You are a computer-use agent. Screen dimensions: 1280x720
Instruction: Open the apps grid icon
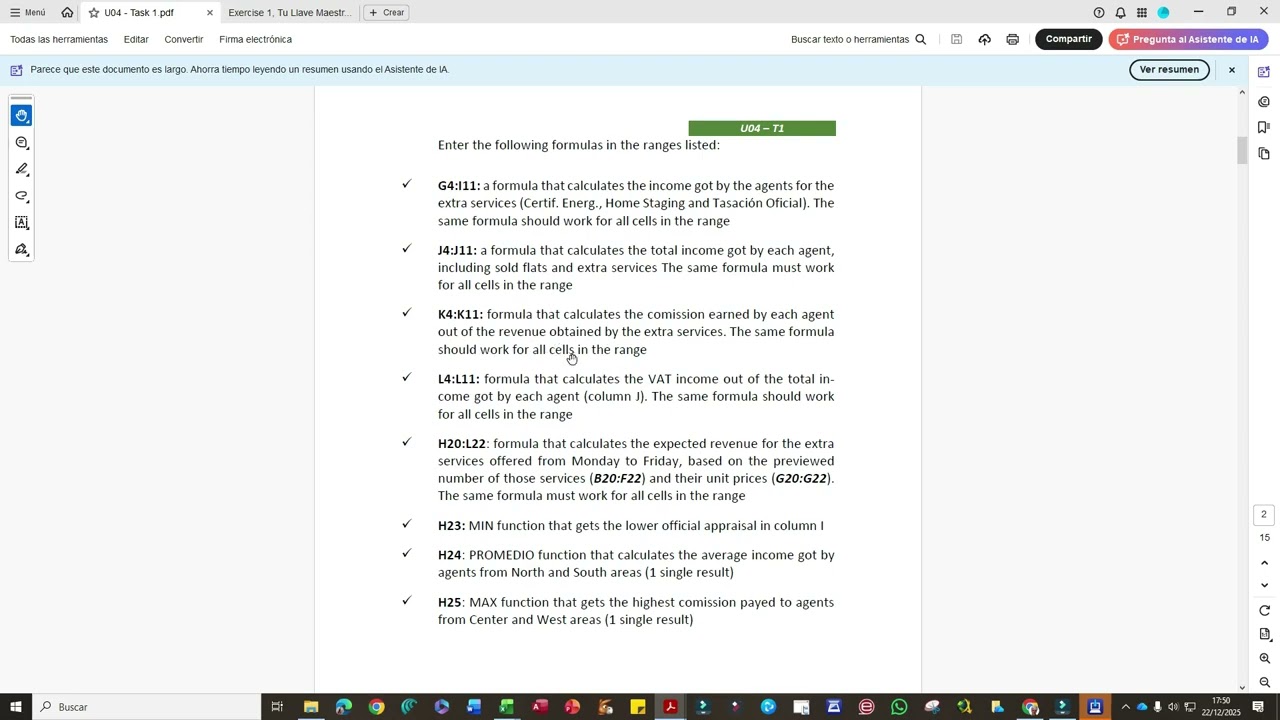(x=1141, y=12)
